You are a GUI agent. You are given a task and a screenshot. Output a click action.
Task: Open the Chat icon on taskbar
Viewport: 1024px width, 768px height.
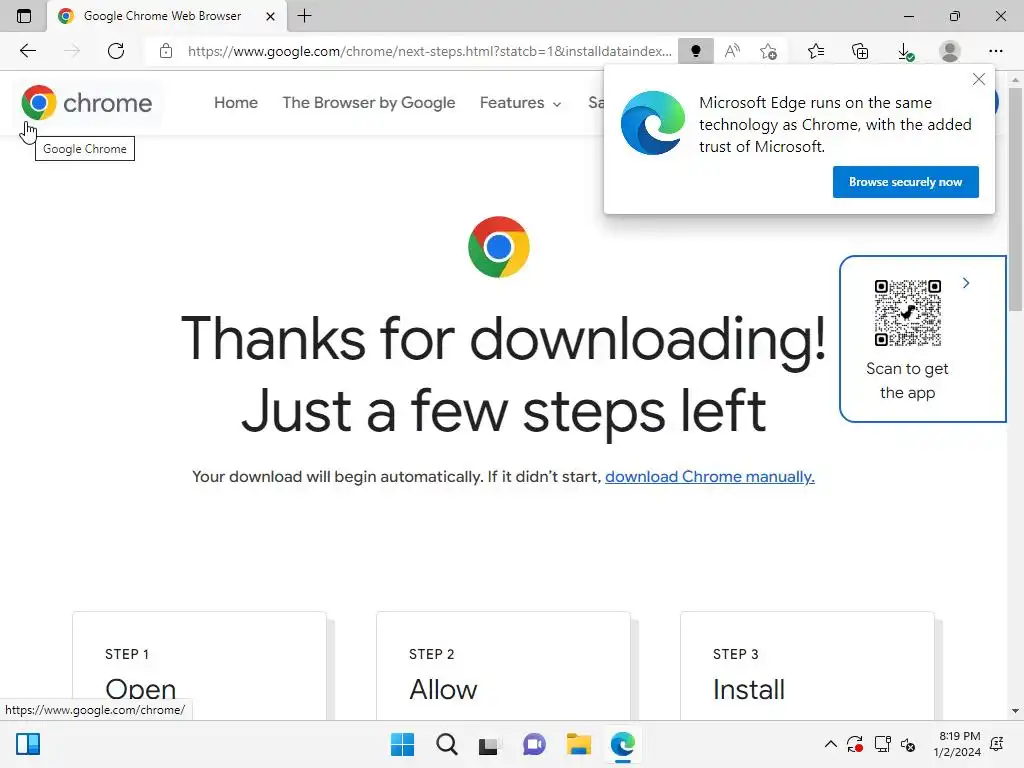coord(534,744)
